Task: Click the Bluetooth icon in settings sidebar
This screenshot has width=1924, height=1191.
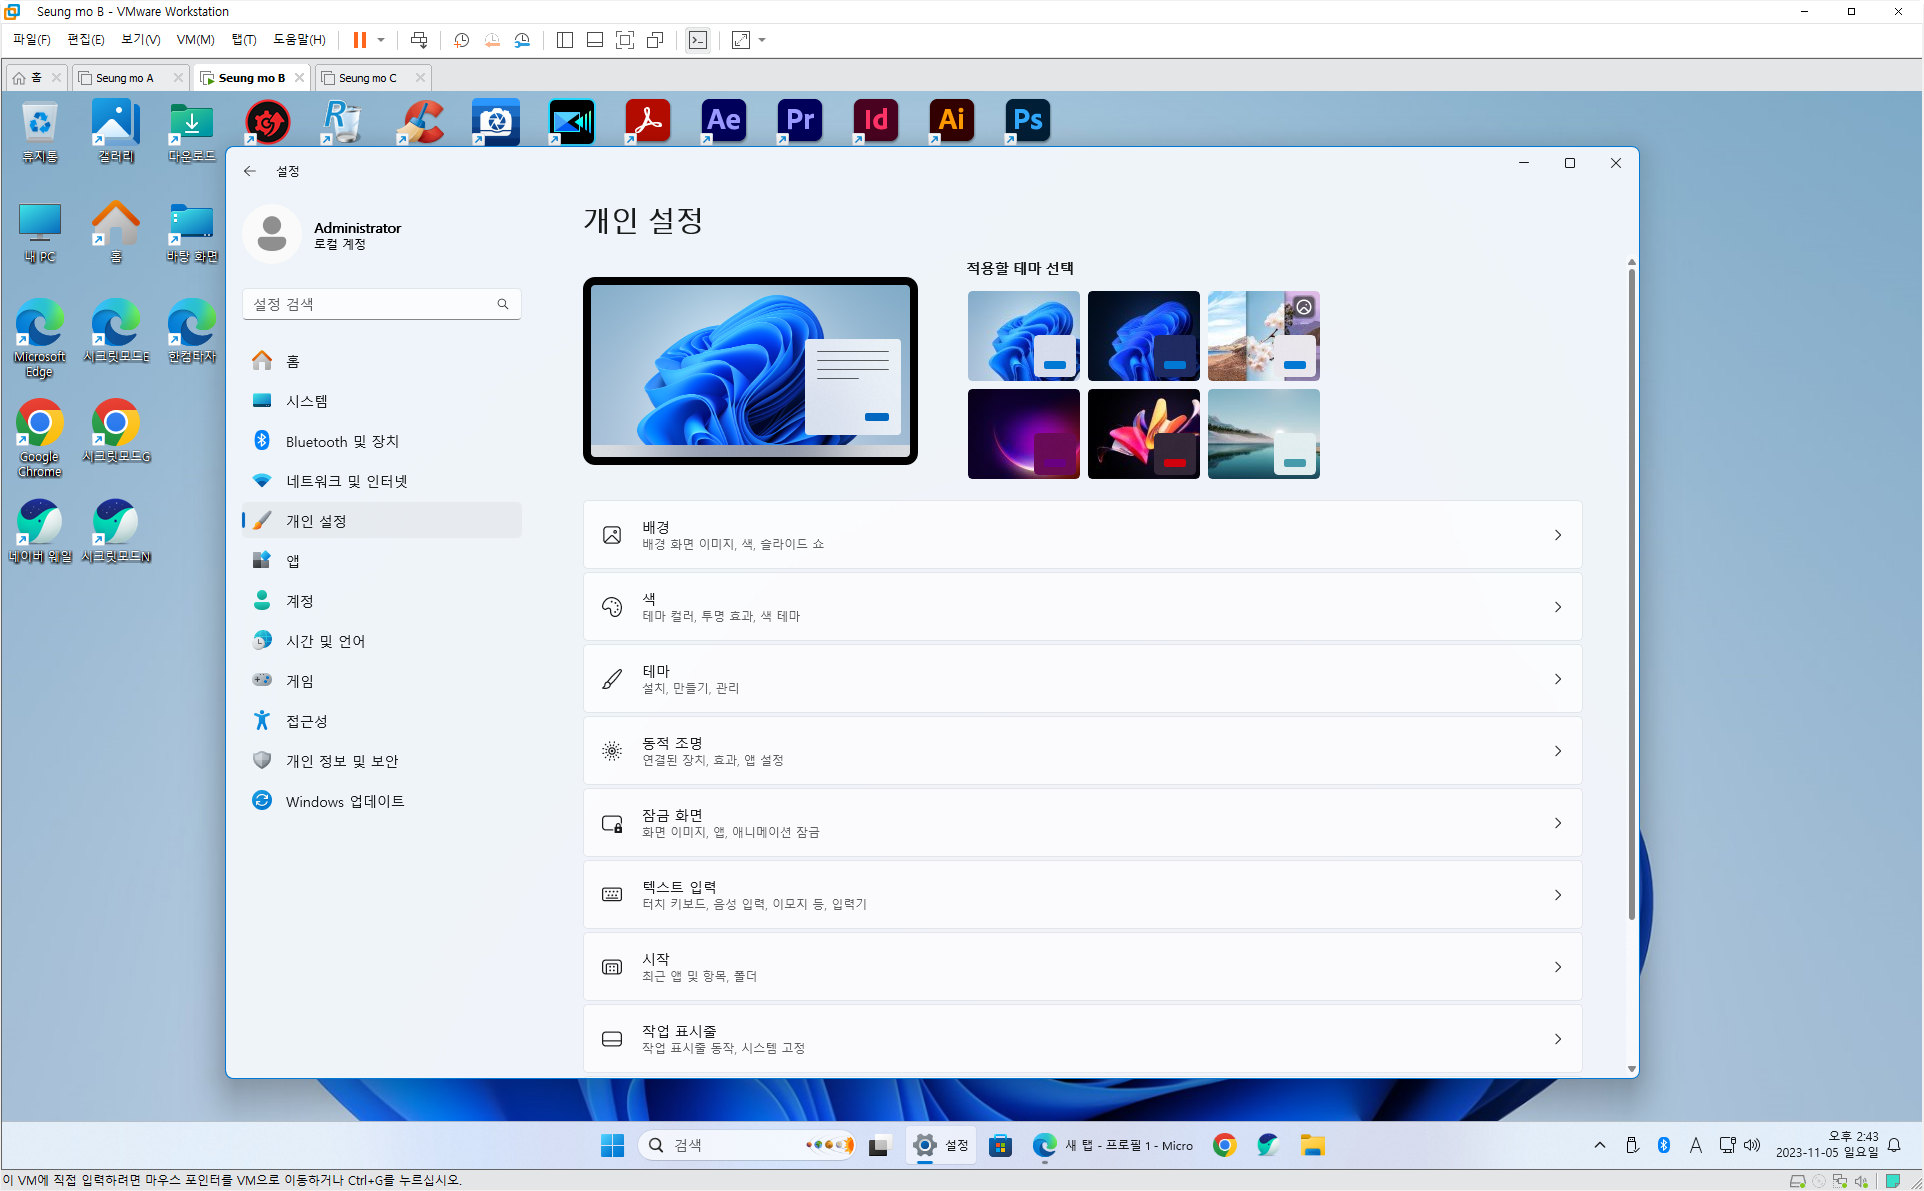Action: click(x=262, y=441)
